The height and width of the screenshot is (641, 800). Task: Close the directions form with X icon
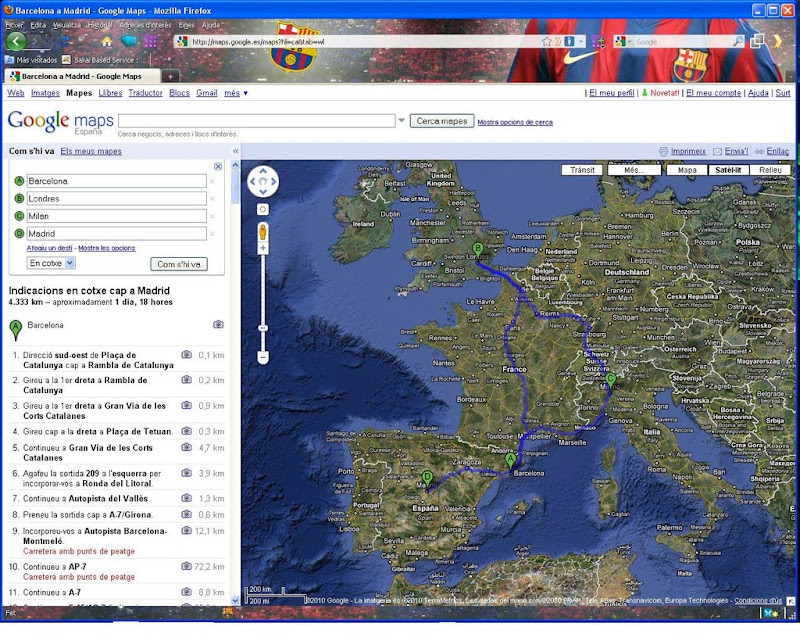pyautogui.click(x=218, y=166)
